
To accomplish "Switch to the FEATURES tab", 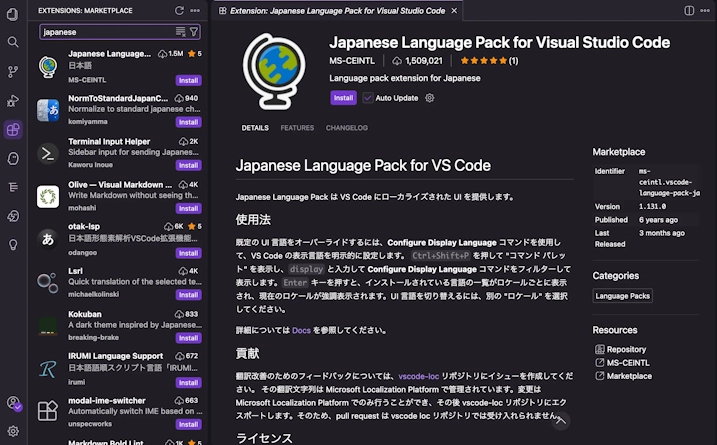I will [x=297, y=128].
